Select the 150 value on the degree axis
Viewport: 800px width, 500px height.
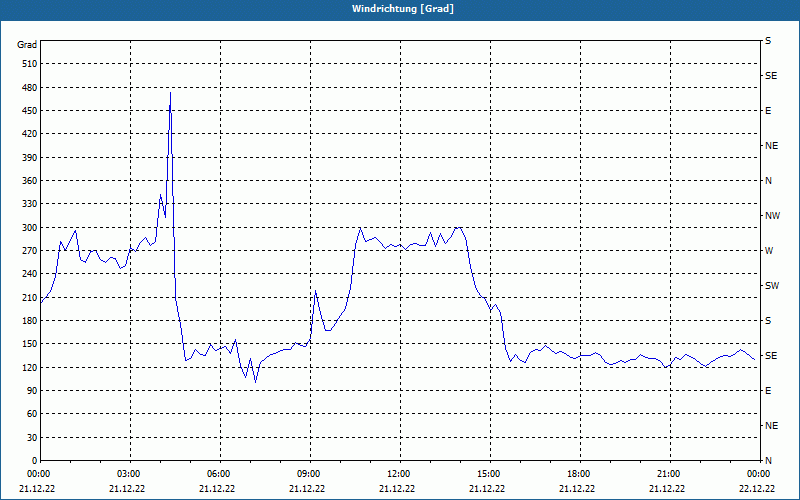(x=30, y=344)
